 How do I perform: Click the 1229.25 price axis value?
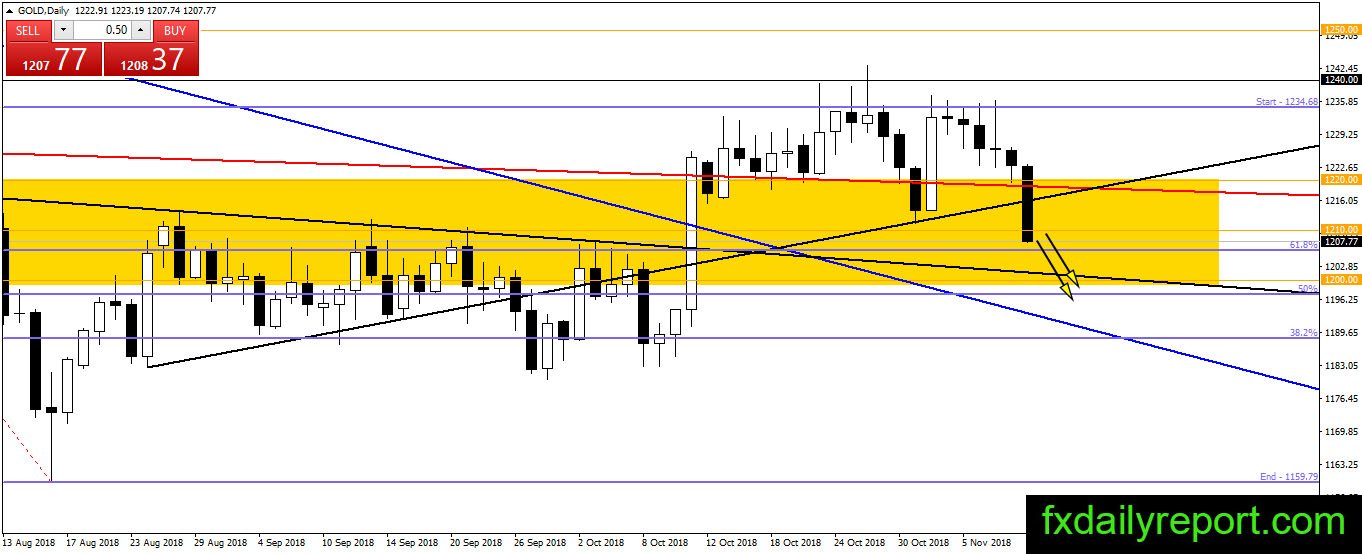click(x=1339, y=135)
